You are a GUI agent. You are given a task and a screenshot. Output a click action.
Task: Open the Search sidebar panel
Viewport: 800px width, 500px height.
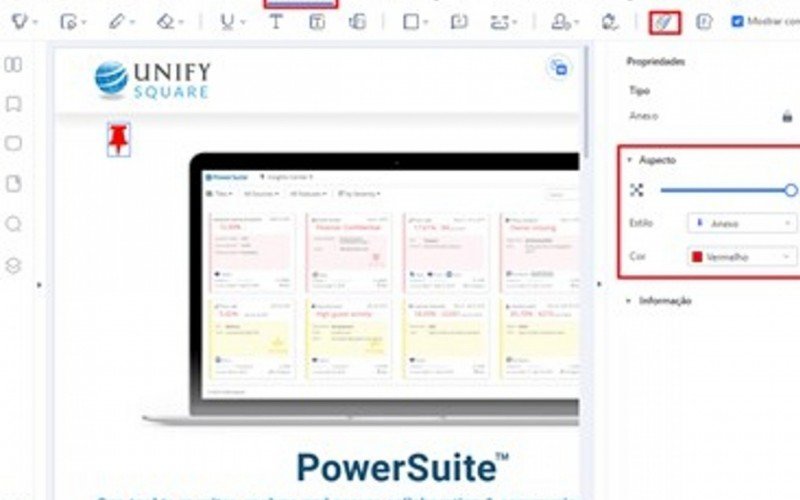(13, 224)
